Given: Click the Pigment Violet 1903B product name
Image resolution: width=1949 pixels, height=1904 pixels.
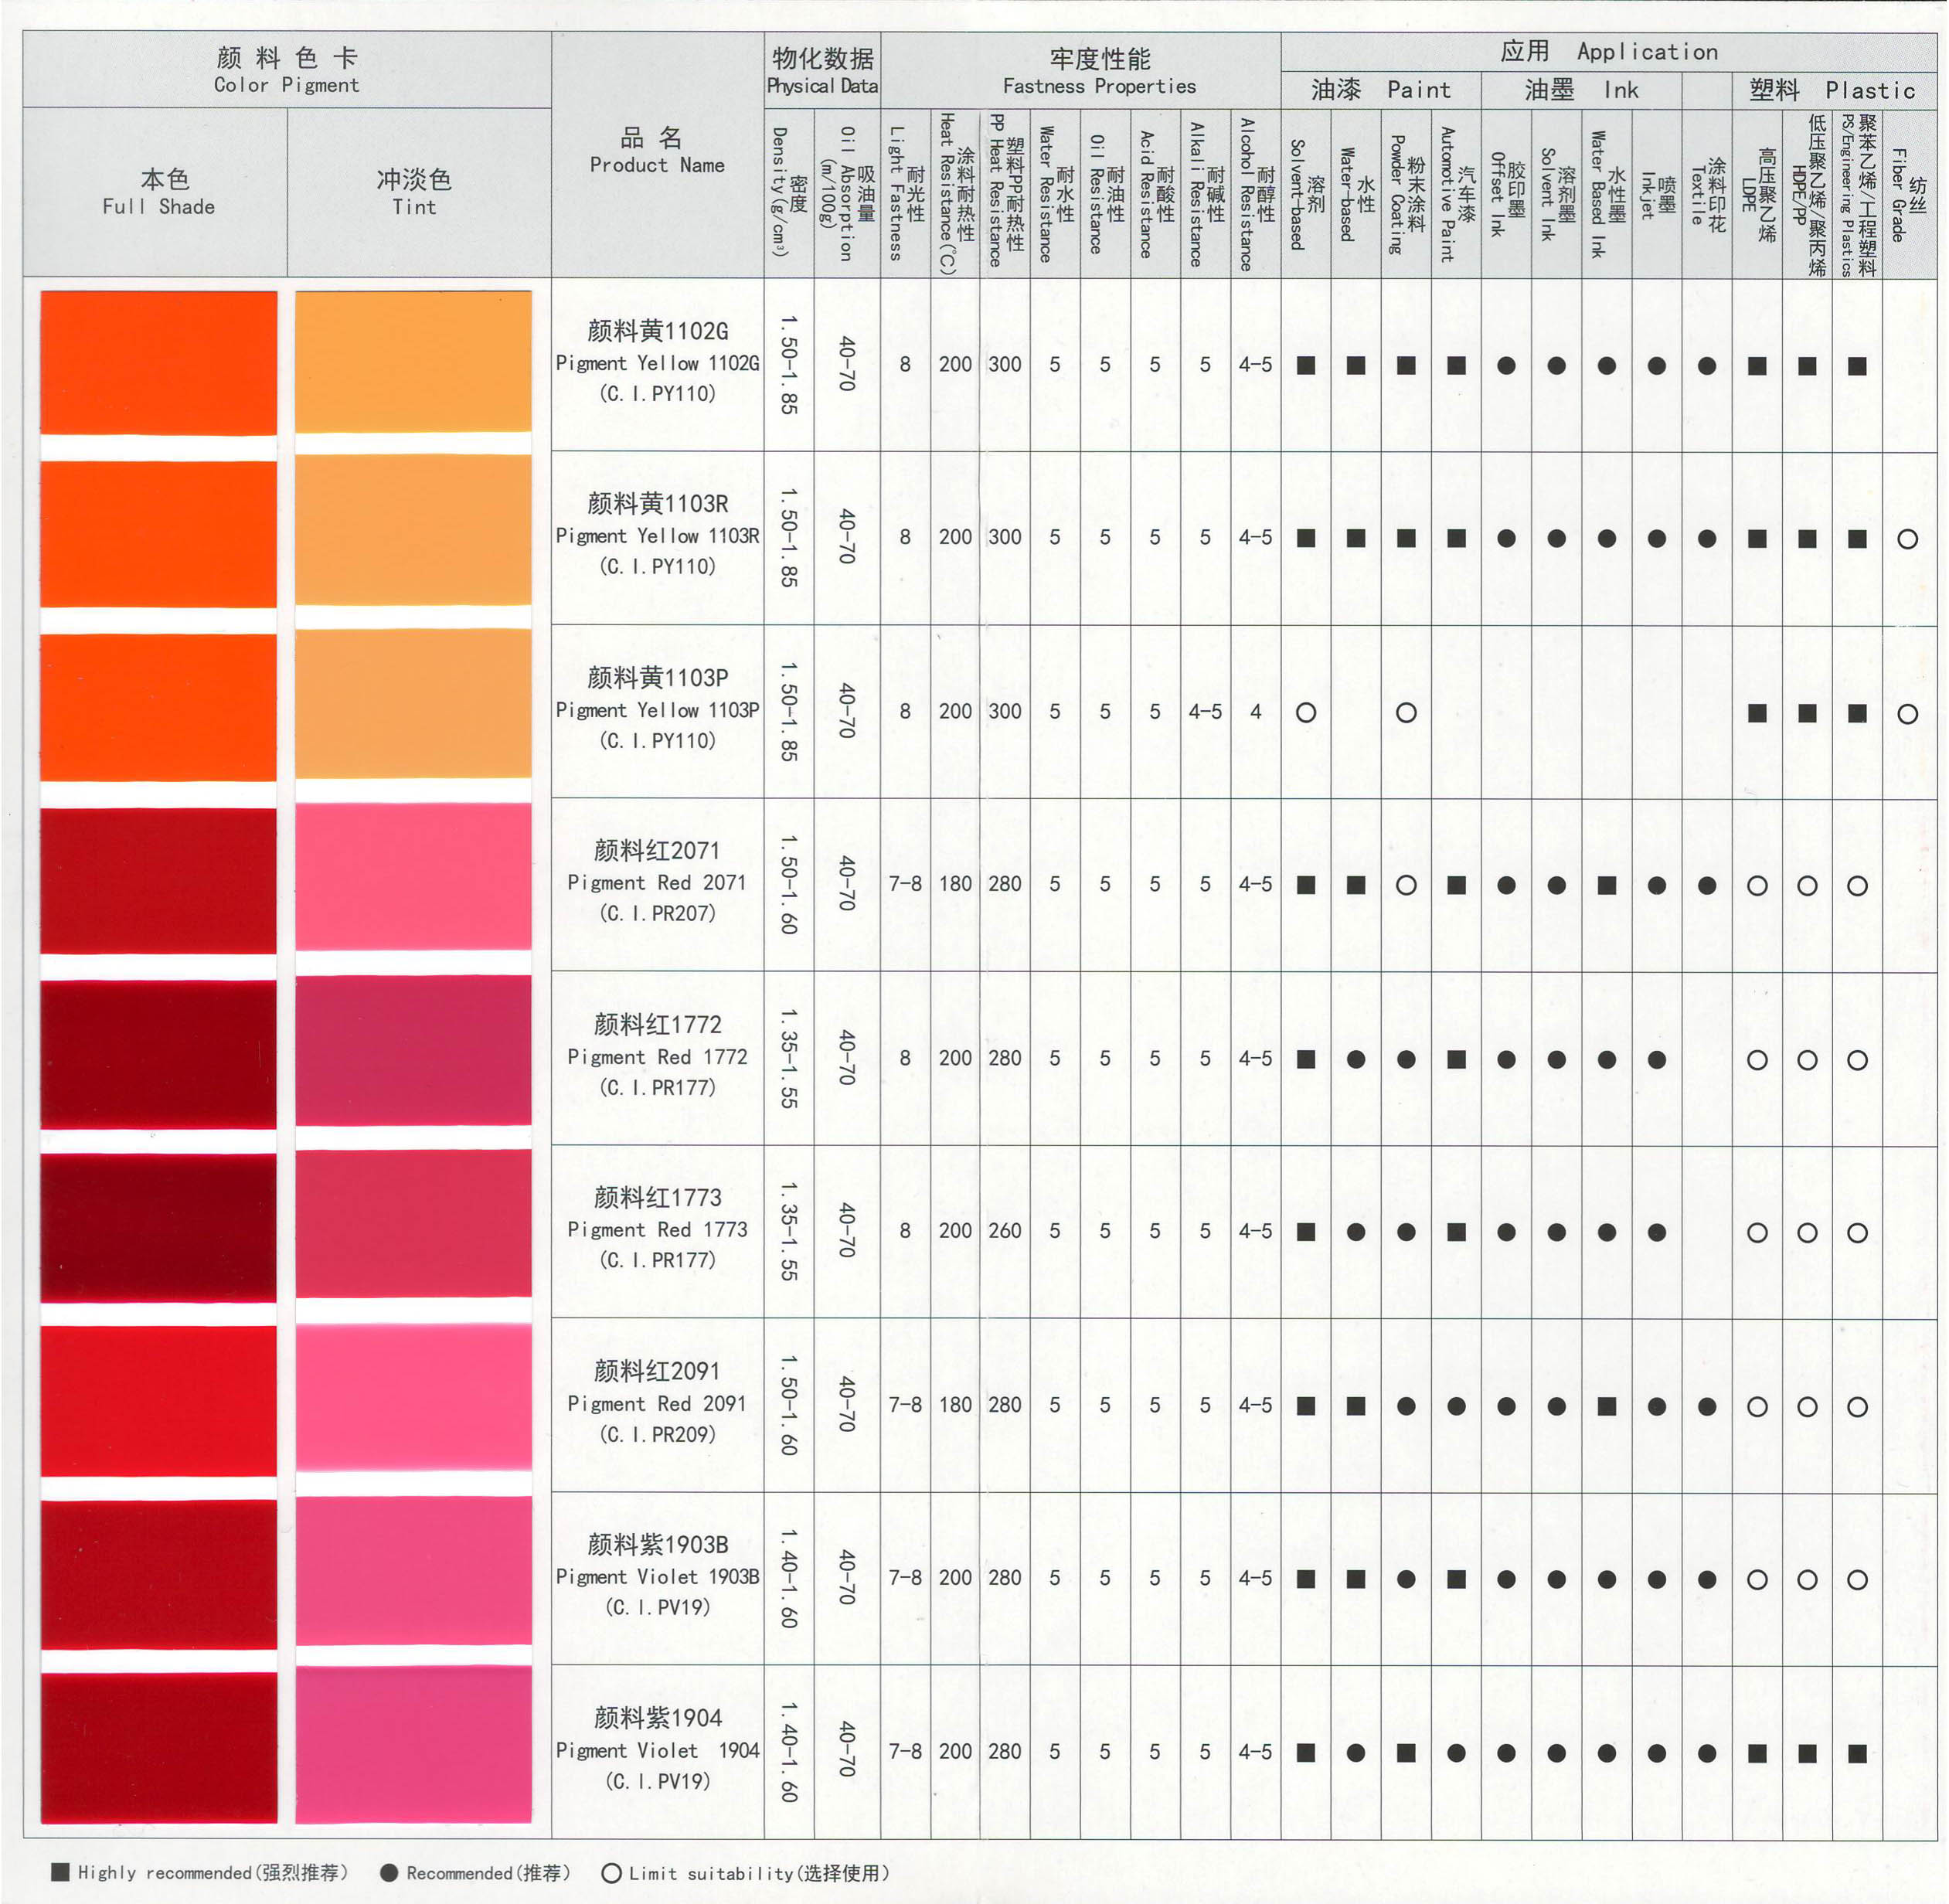Looking at the screenshot, I should [657, 1576].
